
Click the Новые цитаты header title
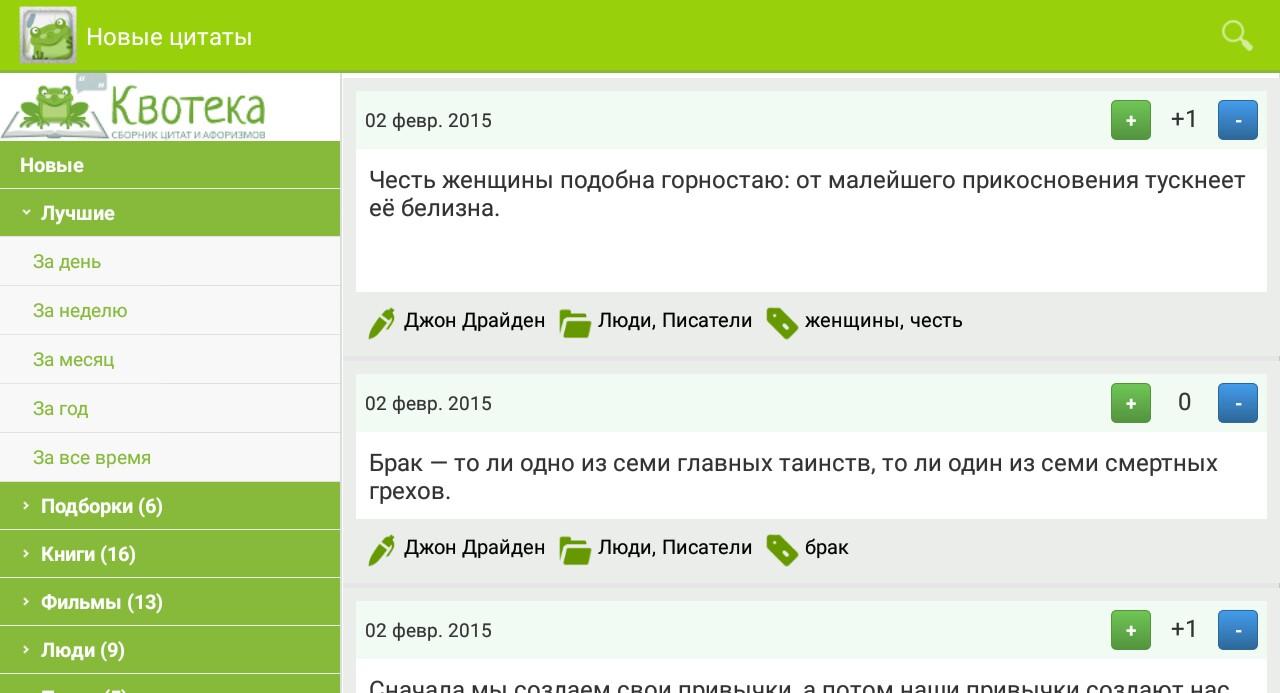click(x=169, y=37)
